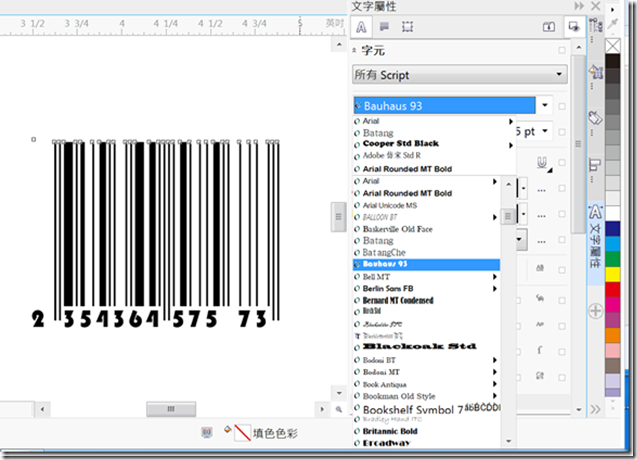The width and height of the screenshot is (637, 460).
Task: Click the zoom magnifier icon by horizontal scrollbar
Action: pyautogui.click(x=339, y=409)
